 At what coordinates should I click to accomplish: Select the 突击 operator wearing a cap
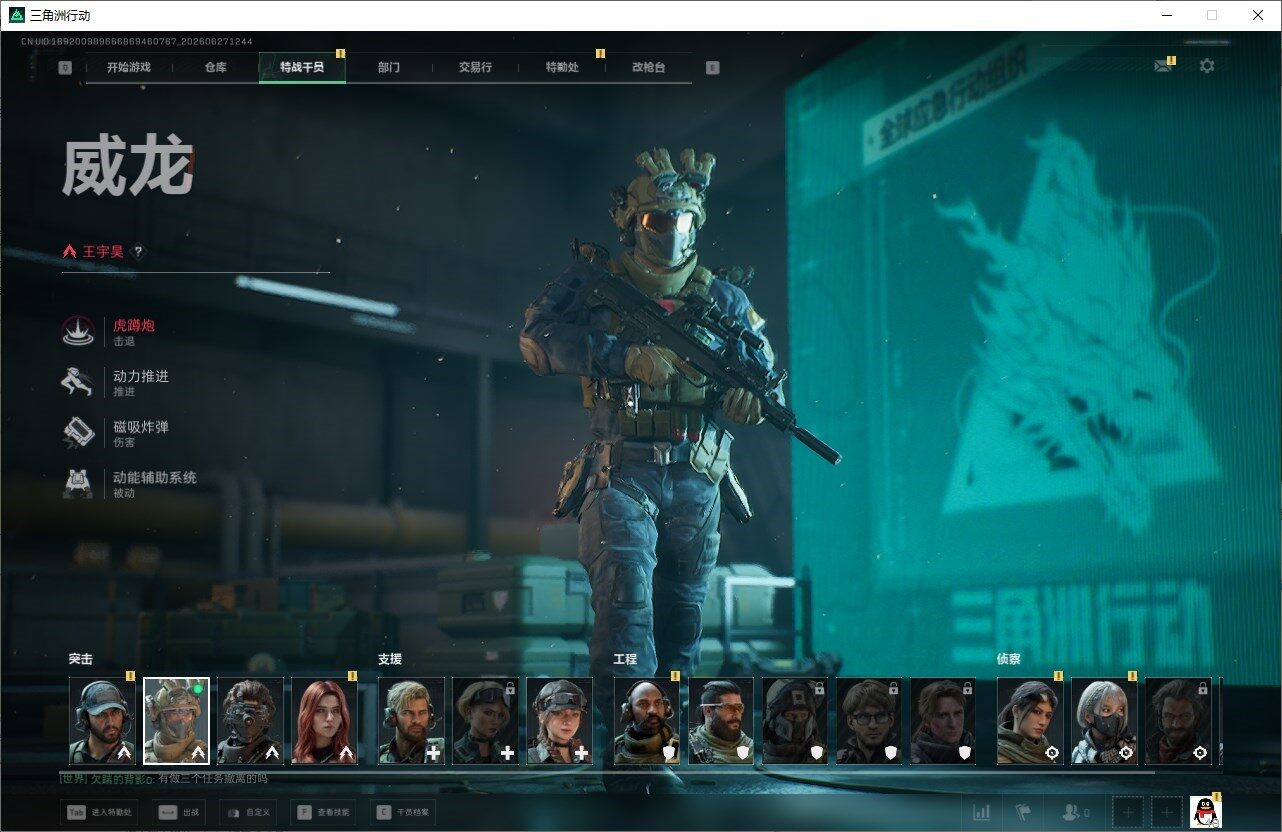click(x=102, y=721)
